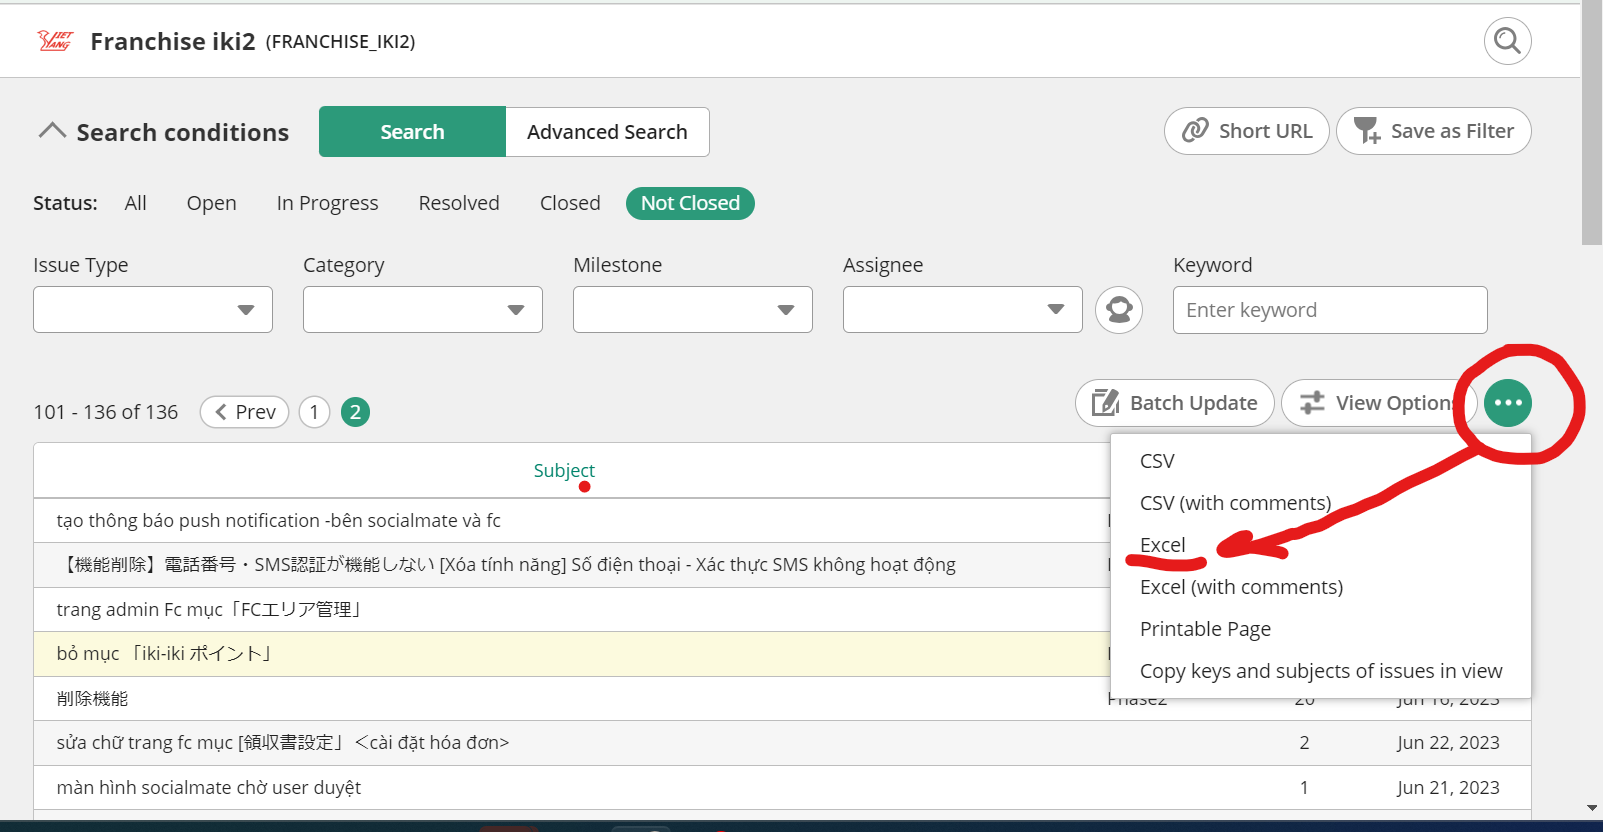Open the green three-dots more menu

(1508, 403)
